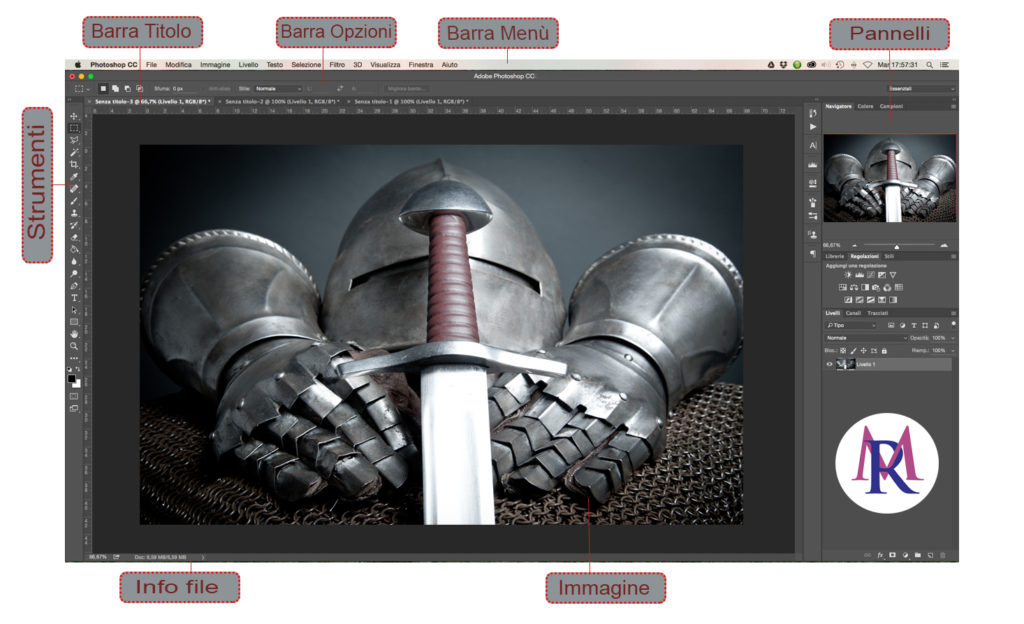Select the Zoom magnifier tool
The image size is (1024, 624).
click(x=74, y=346)
